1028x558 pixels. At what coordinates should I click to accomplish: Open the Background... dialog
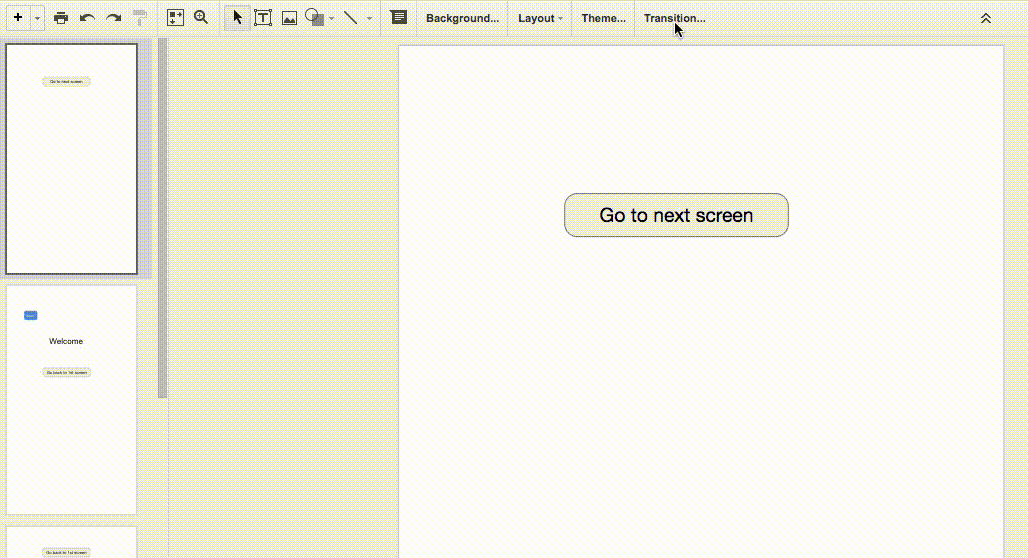coord(462,18)
